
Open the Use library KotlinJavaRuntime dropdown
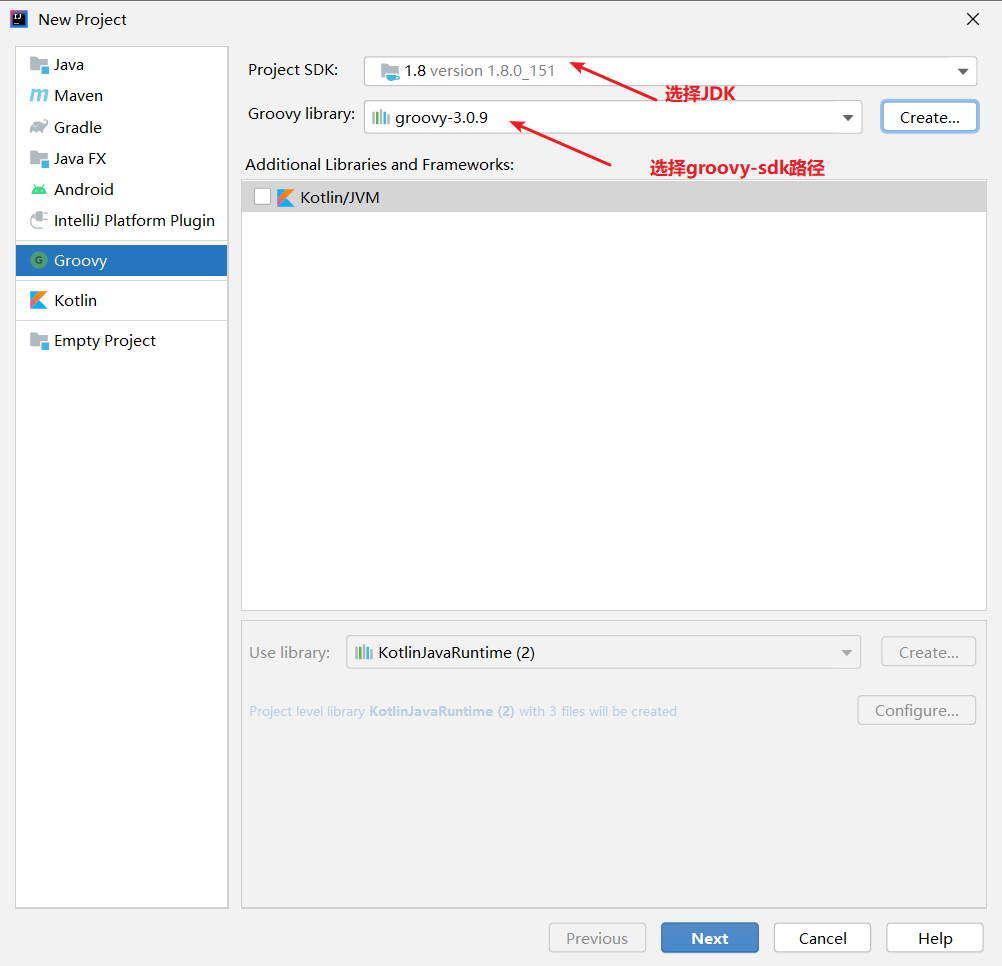603,652
